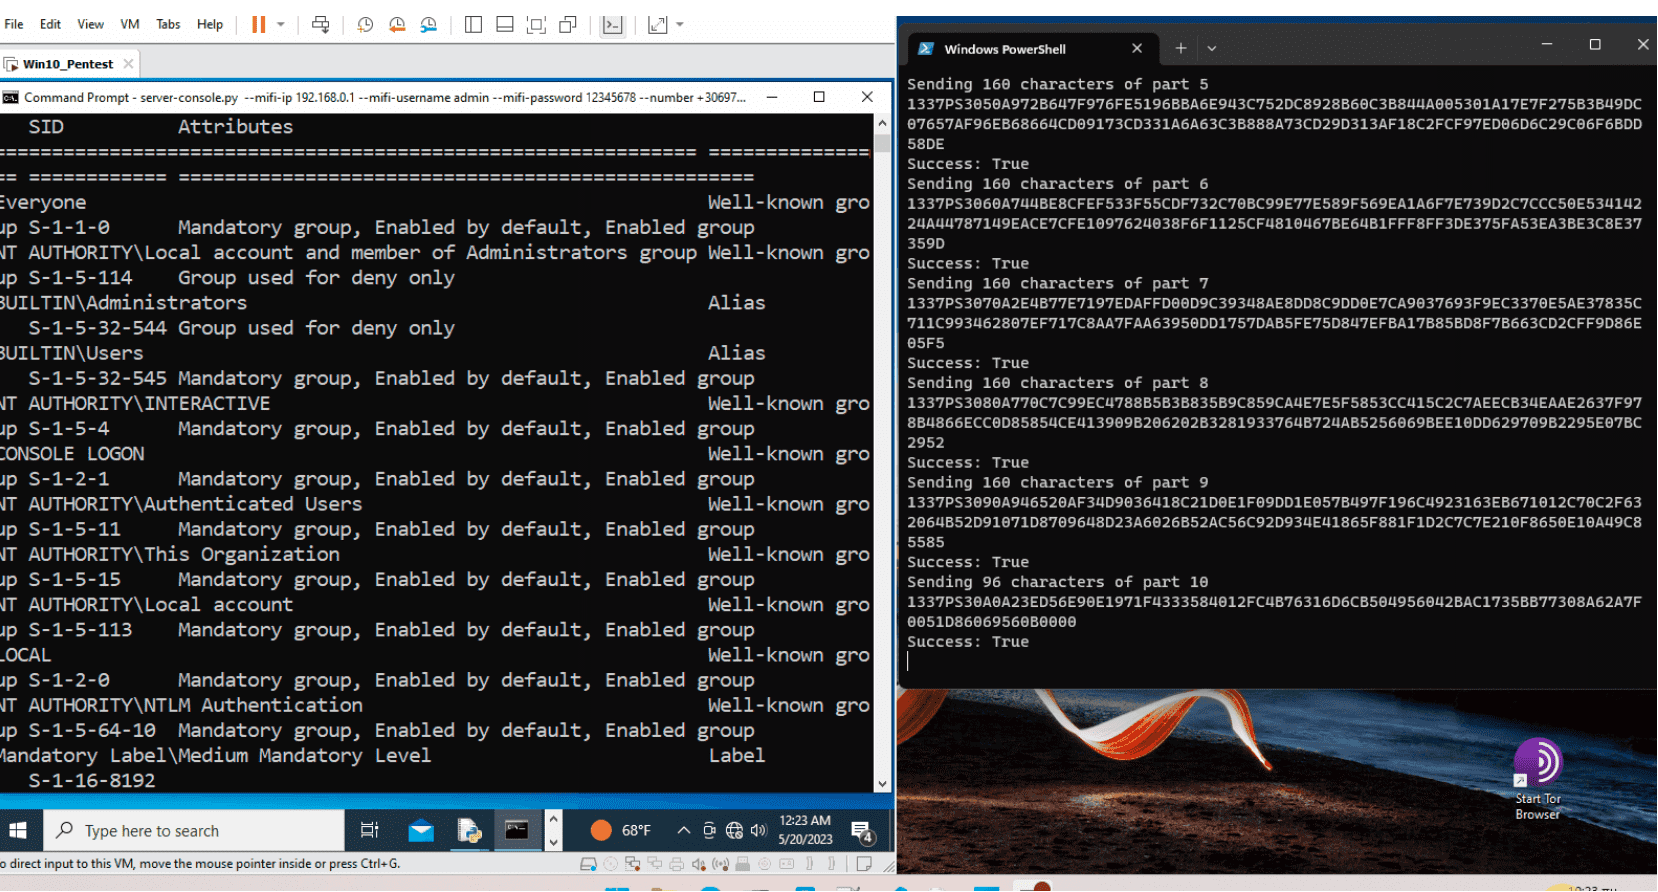Viewport: 1658px width, 892px height.
Task: Click 'Mandatory Label\Medium Mandatory Level' text
Action: tap(215, 756)
